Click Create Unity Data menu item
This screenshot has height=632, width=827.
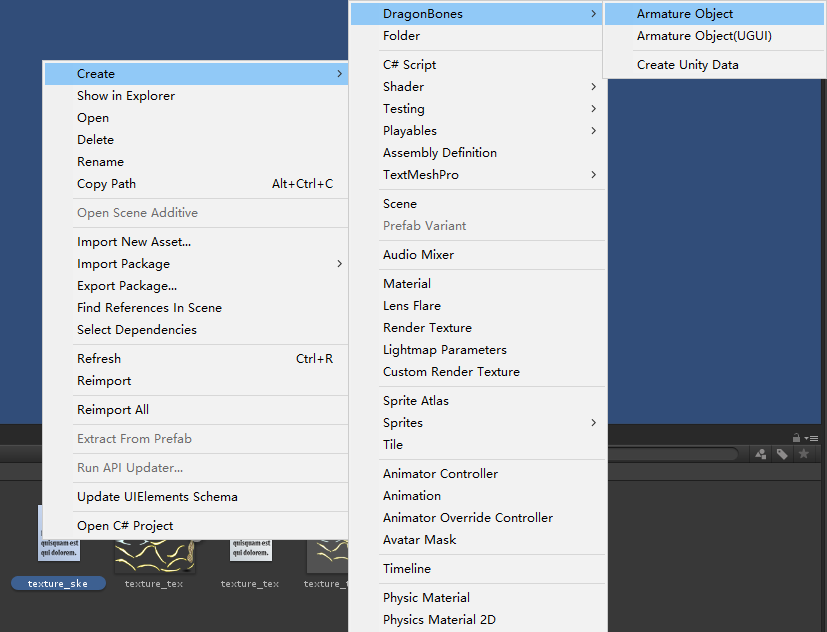tap(688, 65)
